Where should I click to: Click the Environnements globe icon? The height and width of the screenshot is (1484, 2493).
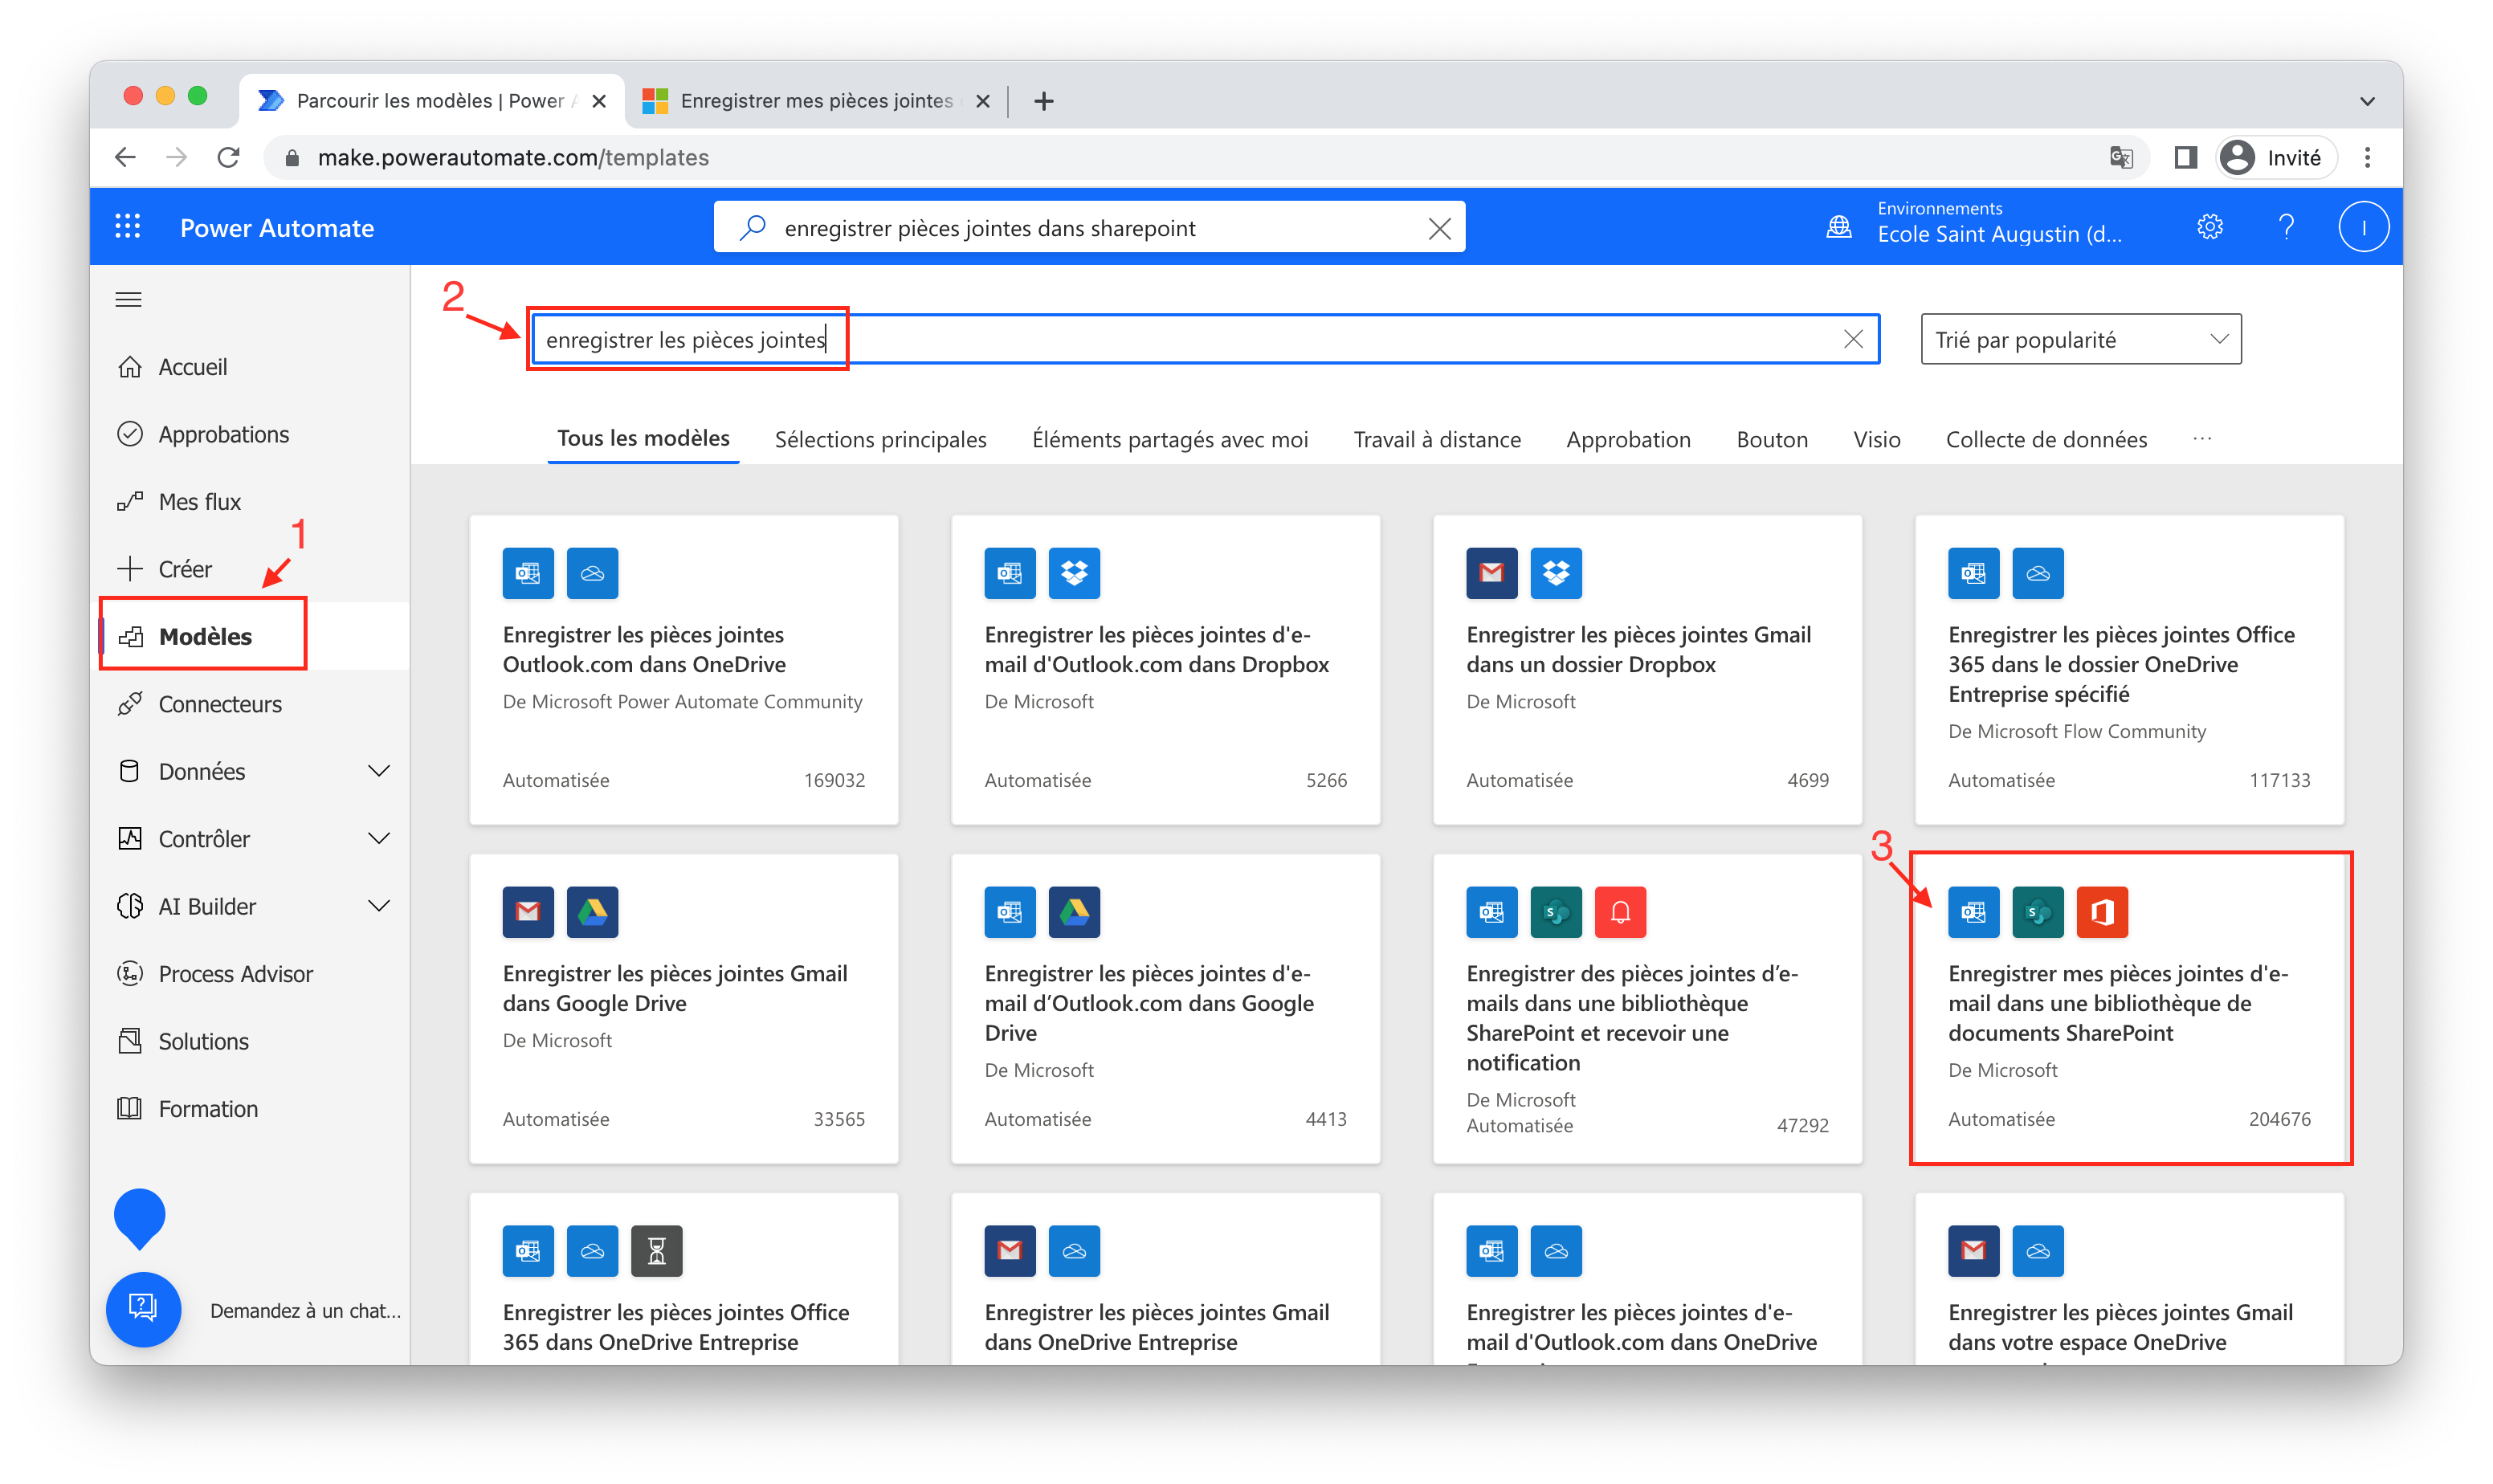1838,227
